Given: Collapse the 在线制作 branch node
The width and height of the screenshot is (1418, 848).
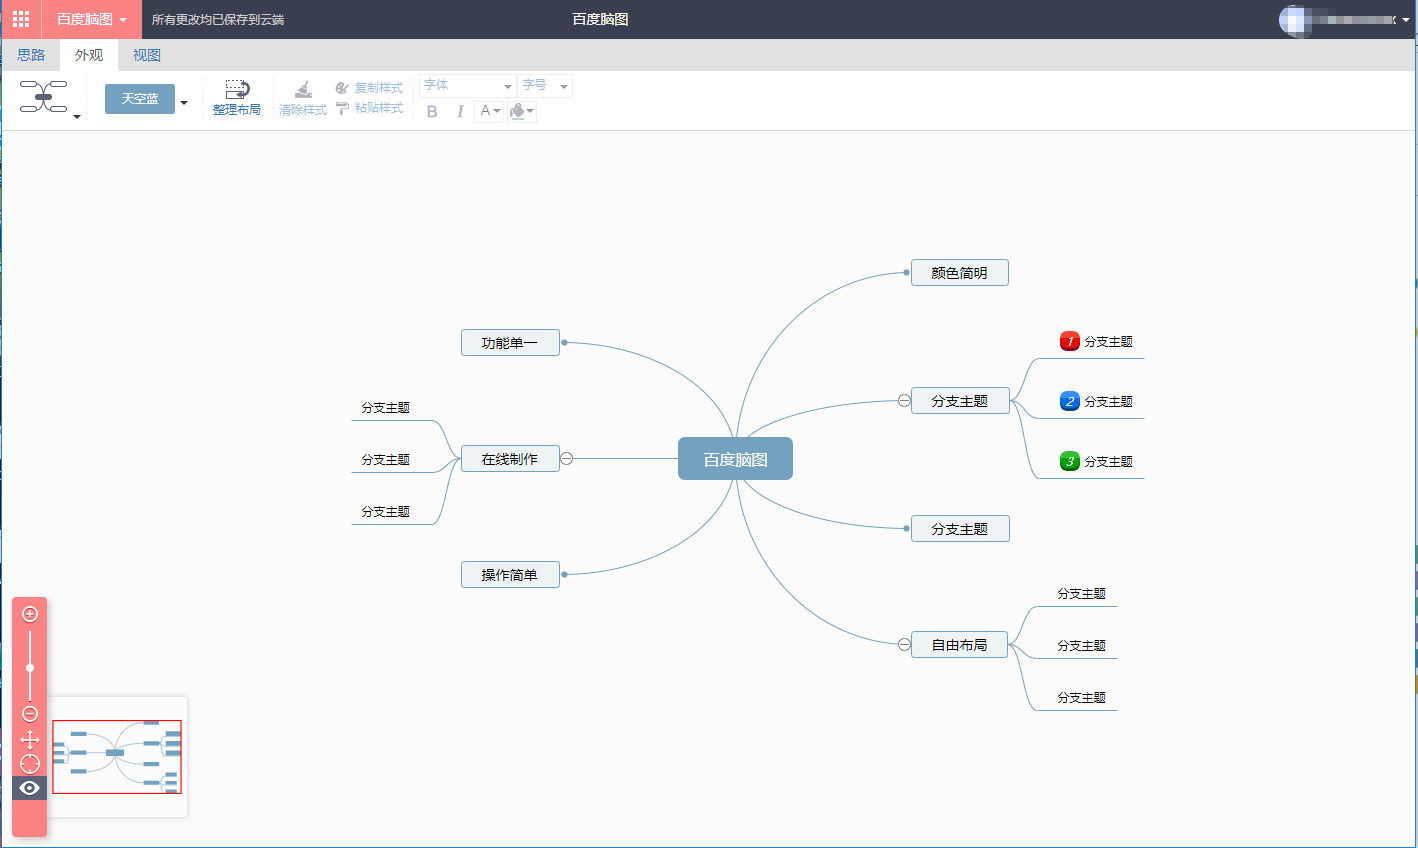Looking at the screenshot, I should [566, 459].
